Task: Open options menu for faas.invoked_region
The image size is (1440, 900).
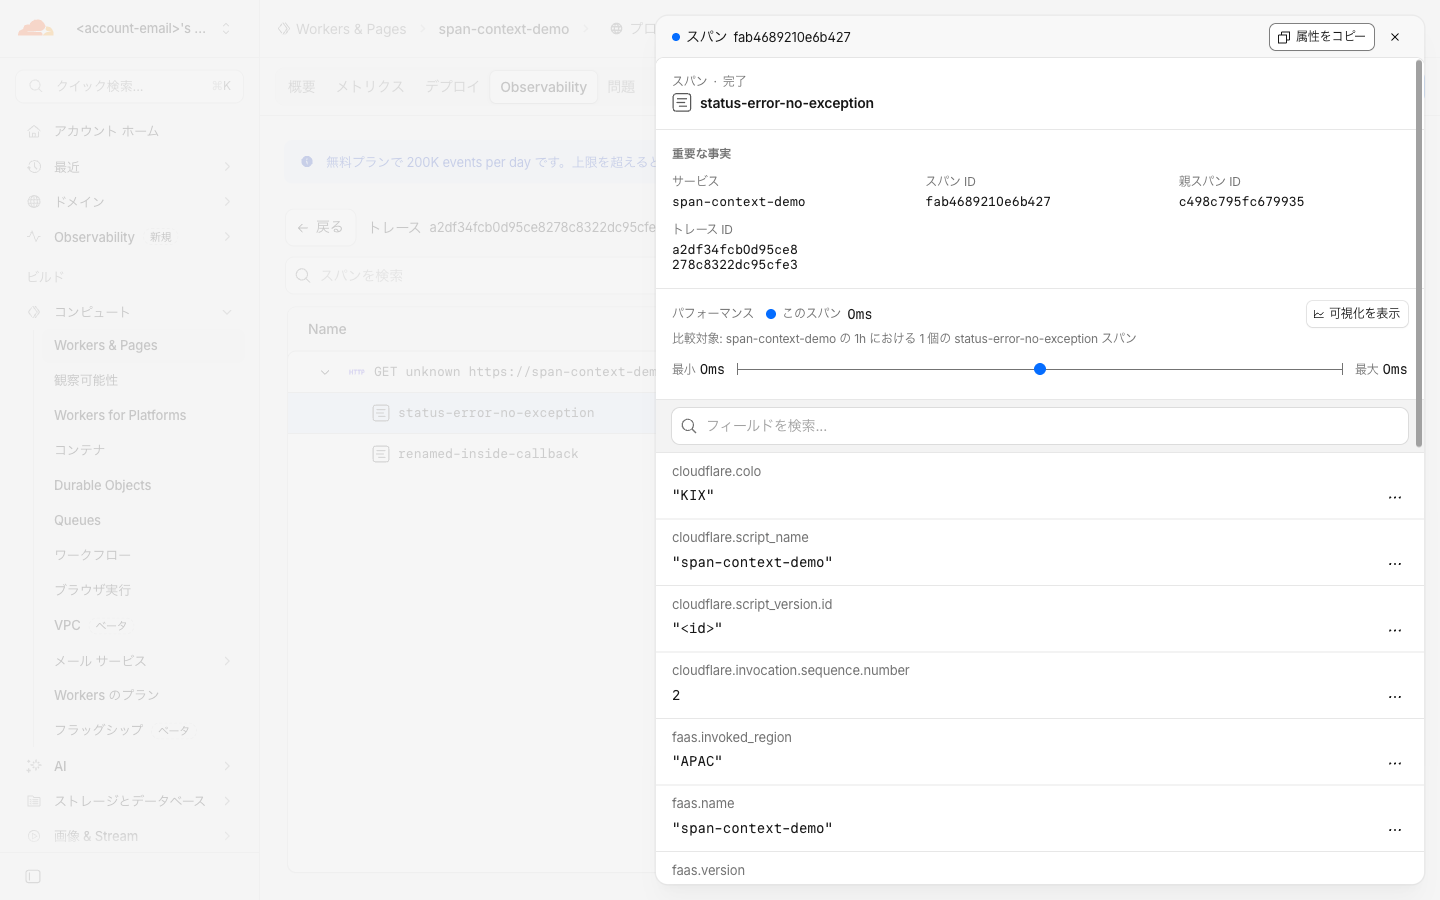Action: click(1395, 763)
